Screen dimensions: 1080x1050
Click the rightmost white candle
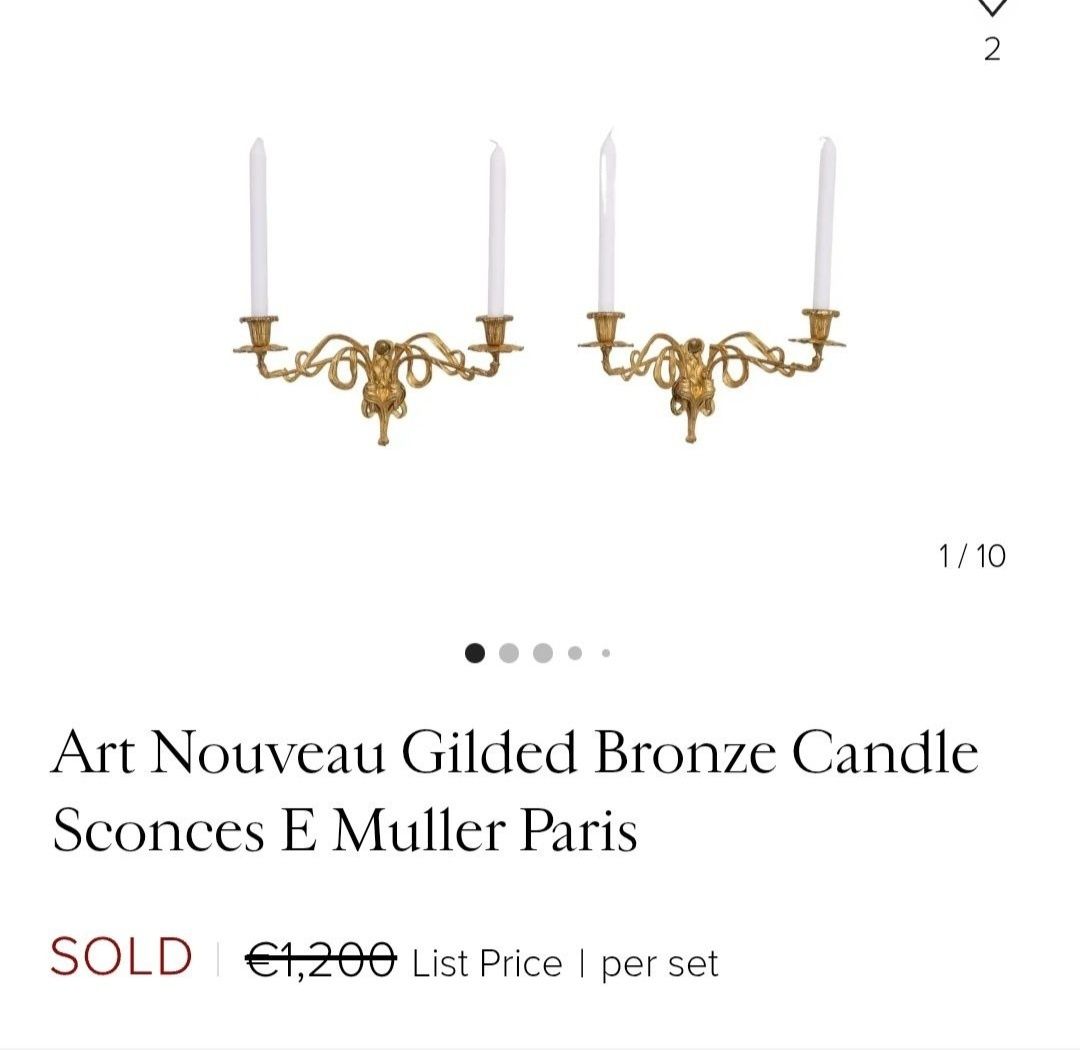tap(824, 223)
